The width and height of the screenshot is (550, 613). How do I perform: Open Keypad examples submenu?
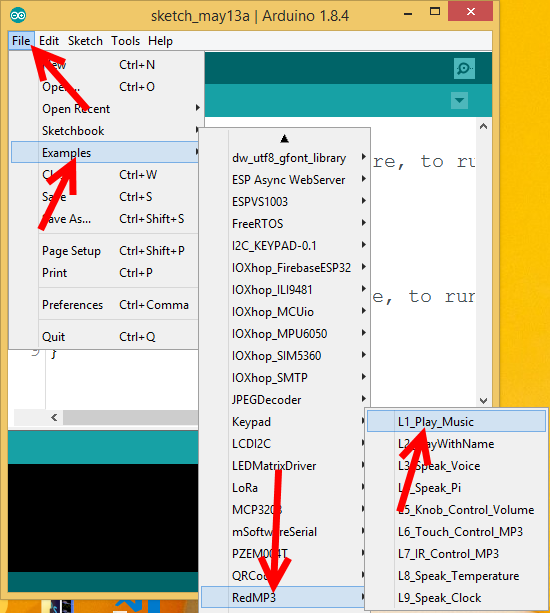coord(283,421)
